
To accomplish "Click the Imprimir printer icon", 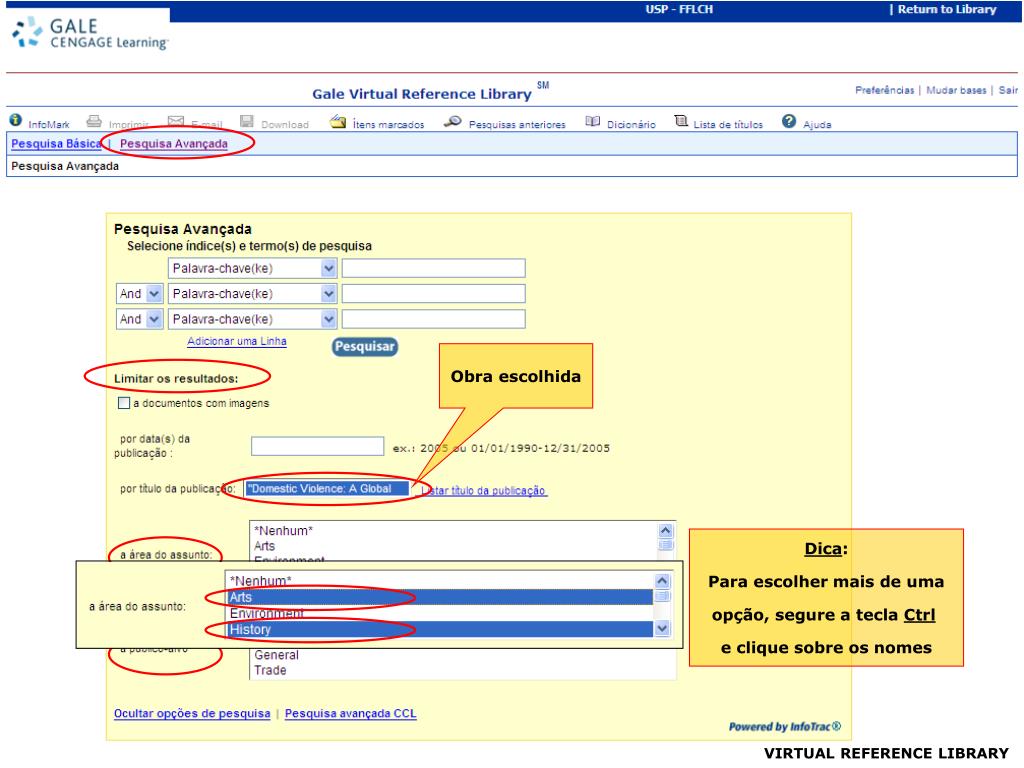I will pos(94,121).
